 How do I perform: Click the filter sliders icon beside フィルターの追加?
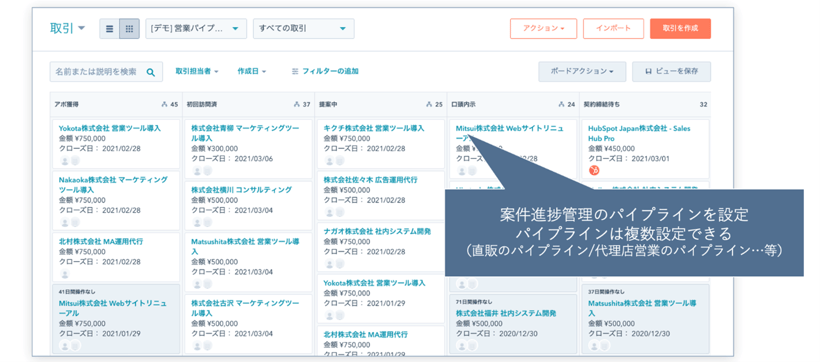[x=295, y=71]
